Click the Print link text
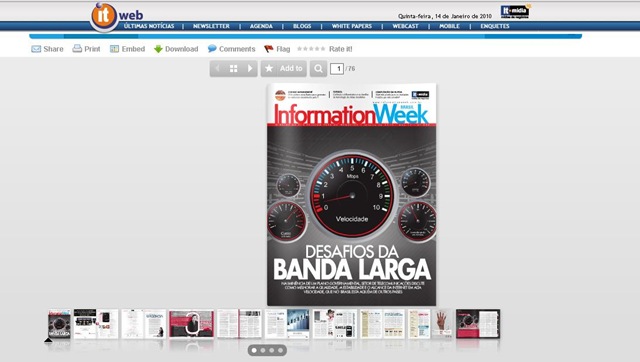Viewport: 640px width, 362px height. 92,49
